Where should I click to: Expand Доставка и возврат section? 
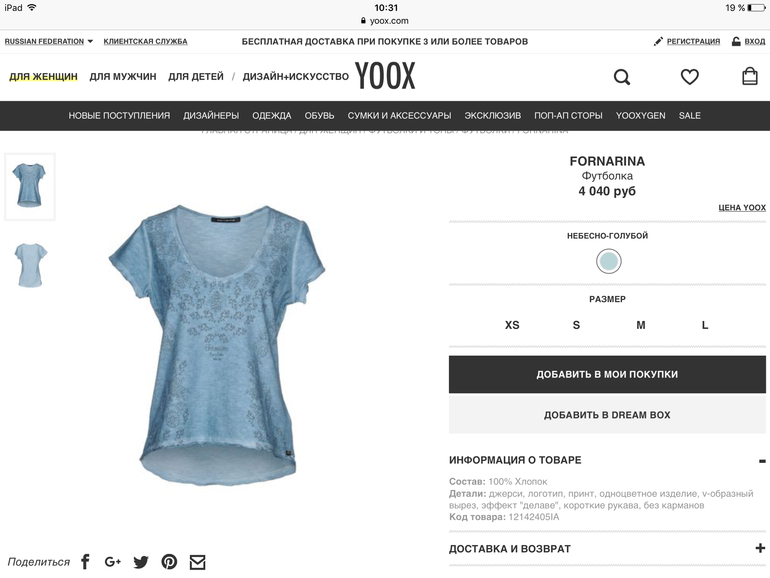(x=761, y=548)
